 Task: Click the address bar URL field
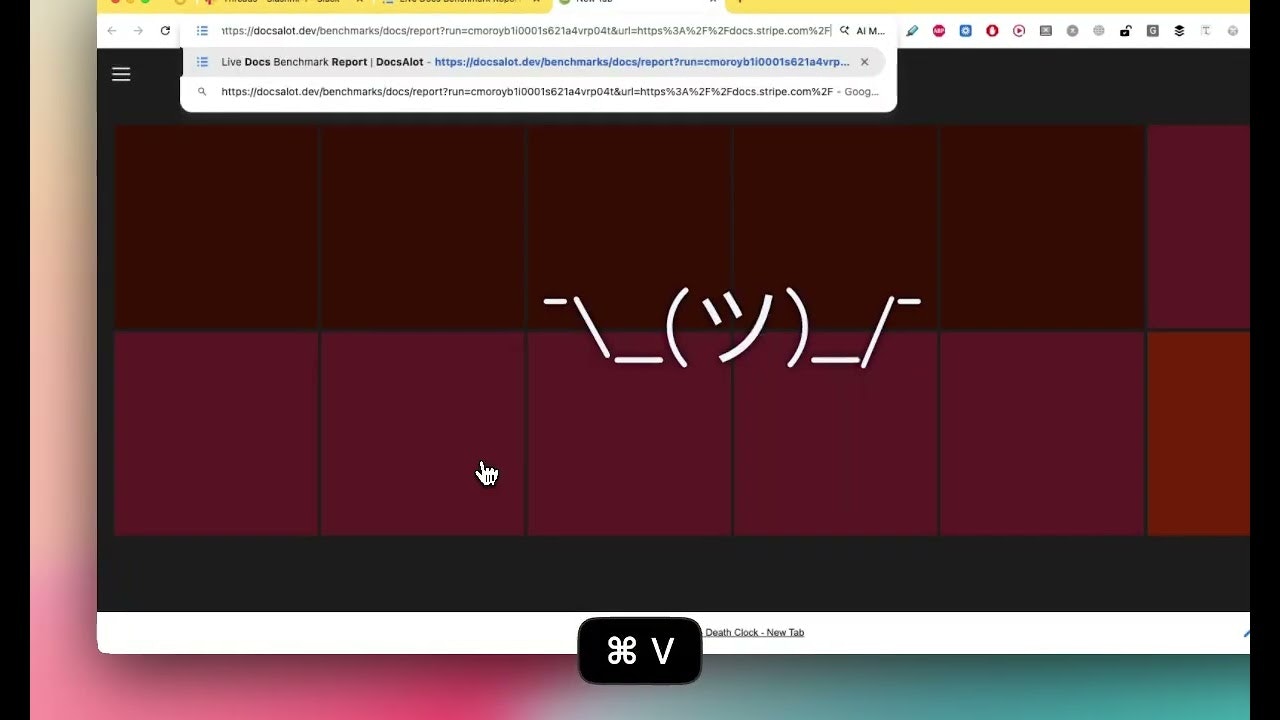[526, 31]
